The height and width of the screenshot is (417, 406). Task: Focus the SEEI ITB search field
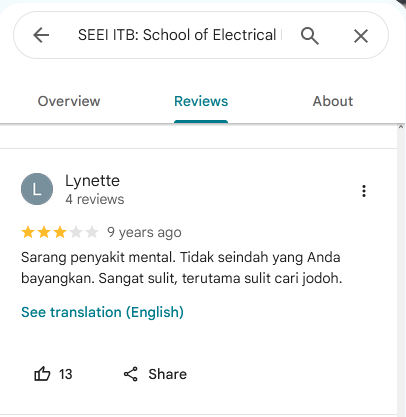pyautogui.click(x=180, y=35)
